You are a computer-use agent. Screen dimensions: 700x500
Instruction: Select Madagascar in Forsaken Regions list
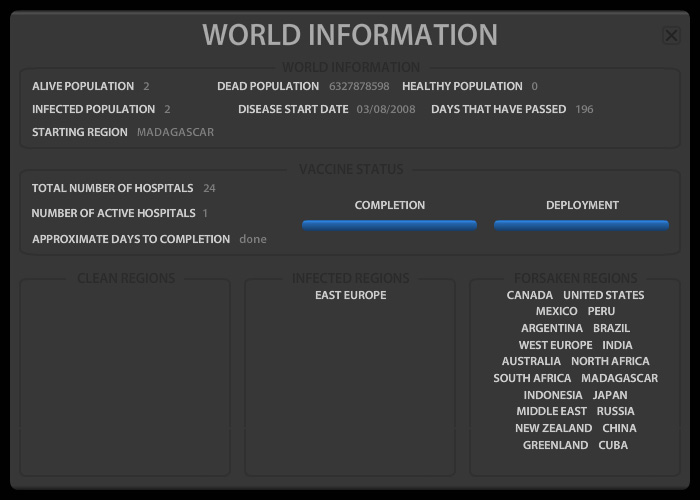pyautogui.click(x=619, y=378)
